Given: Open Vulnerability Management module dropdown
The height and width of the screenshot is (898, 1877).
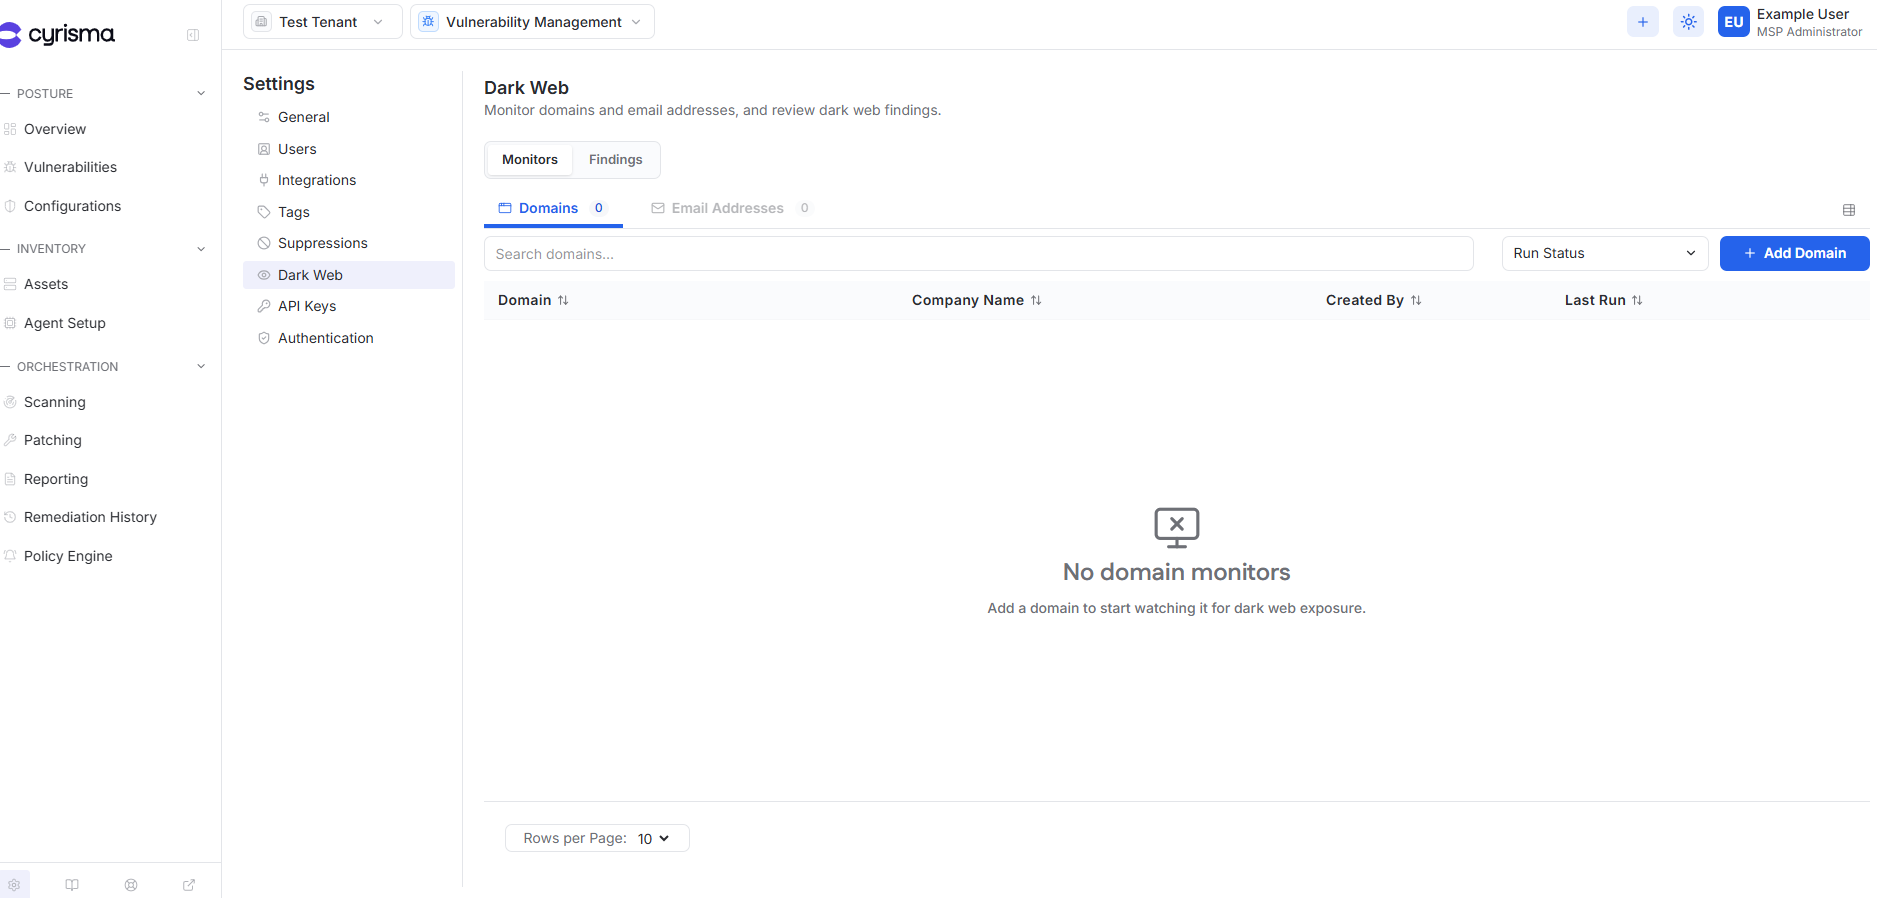Looking at the screenshot, I should [x=532, y=22].
